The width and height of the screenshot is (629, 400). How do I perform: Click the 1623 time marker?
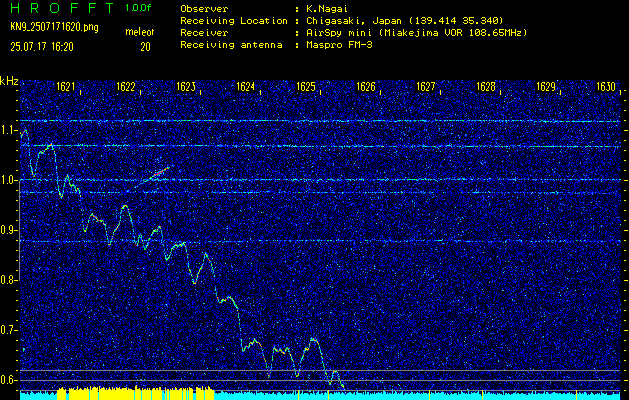186,87
